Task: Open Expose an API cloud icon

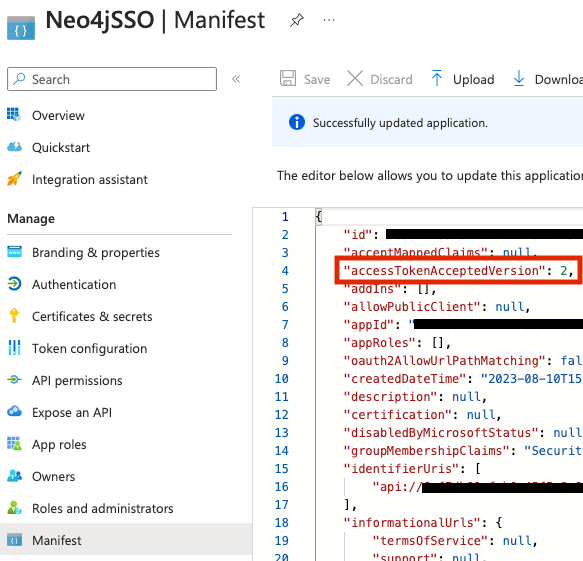Action: [x=15, y=412]
